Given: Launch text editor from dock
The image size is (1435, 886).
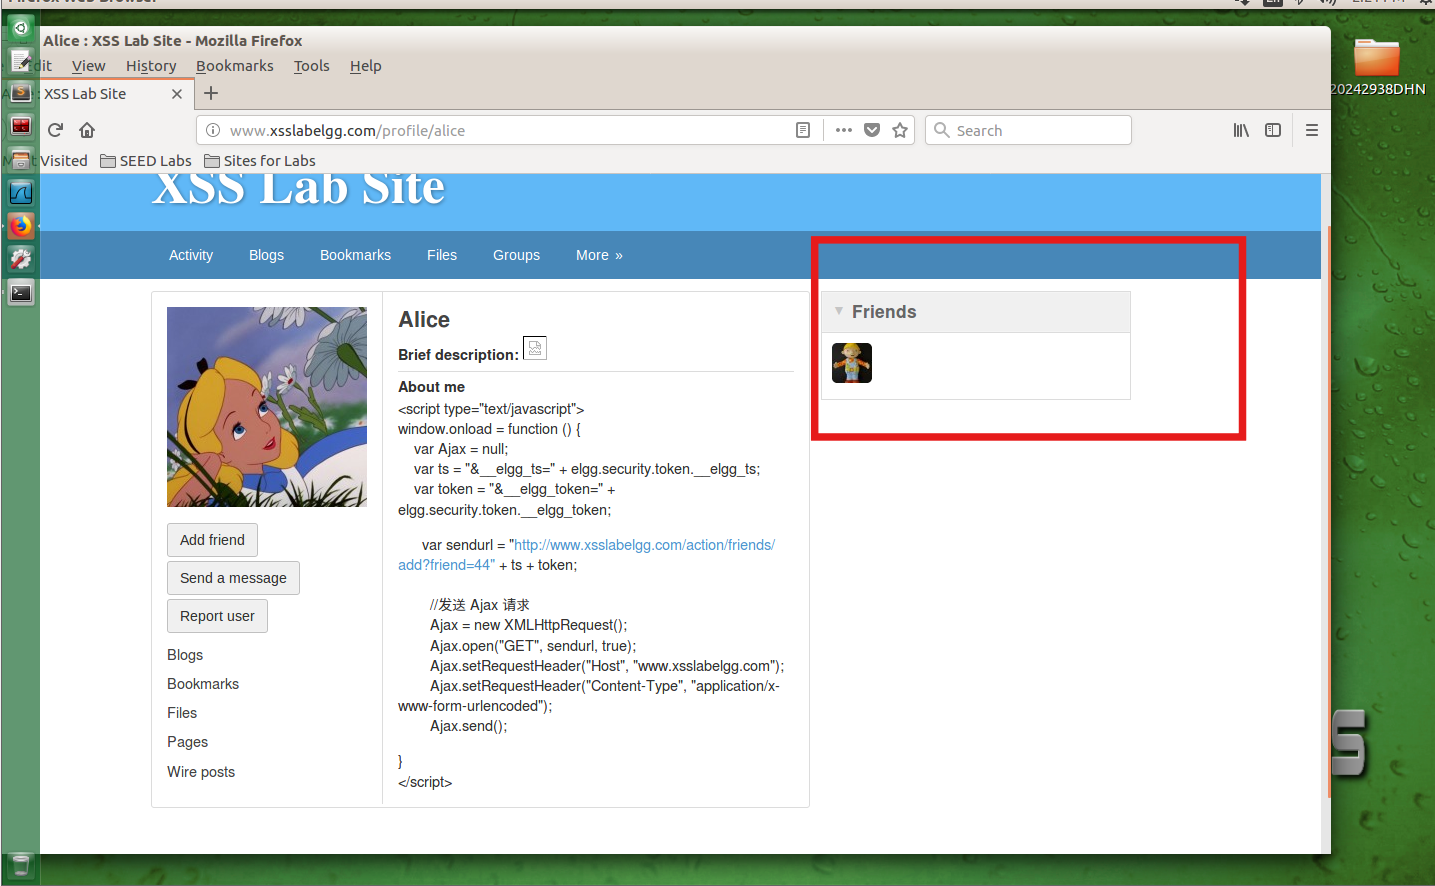Looking at the screenshot, I should (x=21, y=61).
